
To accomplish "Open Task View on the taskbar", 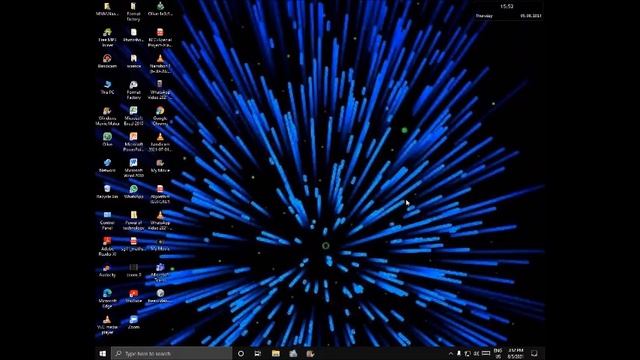I will point(258,353).
